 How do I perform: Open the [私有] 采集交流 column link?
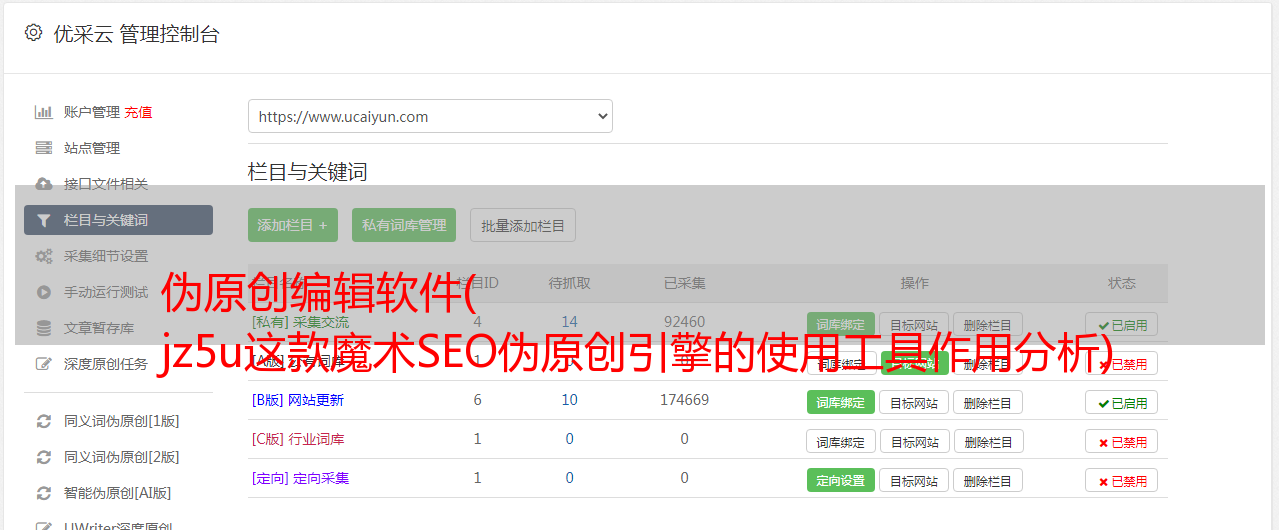click(x=301, y=322)
